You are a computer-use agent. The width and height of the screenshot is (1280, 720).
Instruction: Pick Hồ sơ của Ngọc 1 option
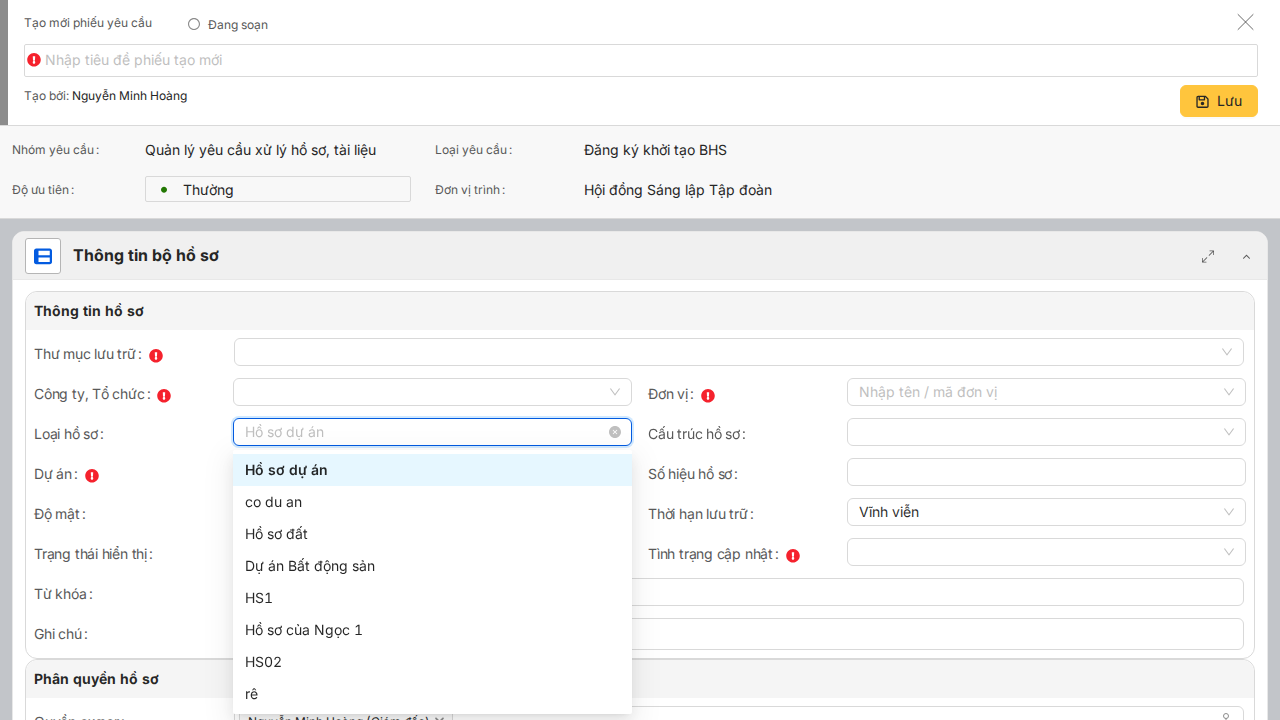pos(304,630)
